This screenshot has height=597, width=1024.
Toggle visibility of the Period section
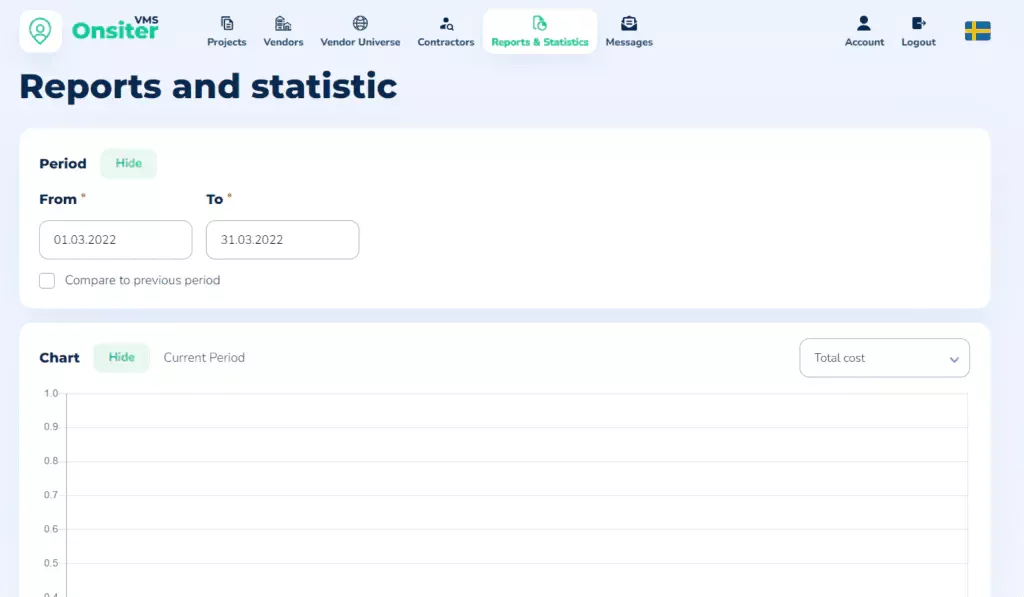point(128,163)
